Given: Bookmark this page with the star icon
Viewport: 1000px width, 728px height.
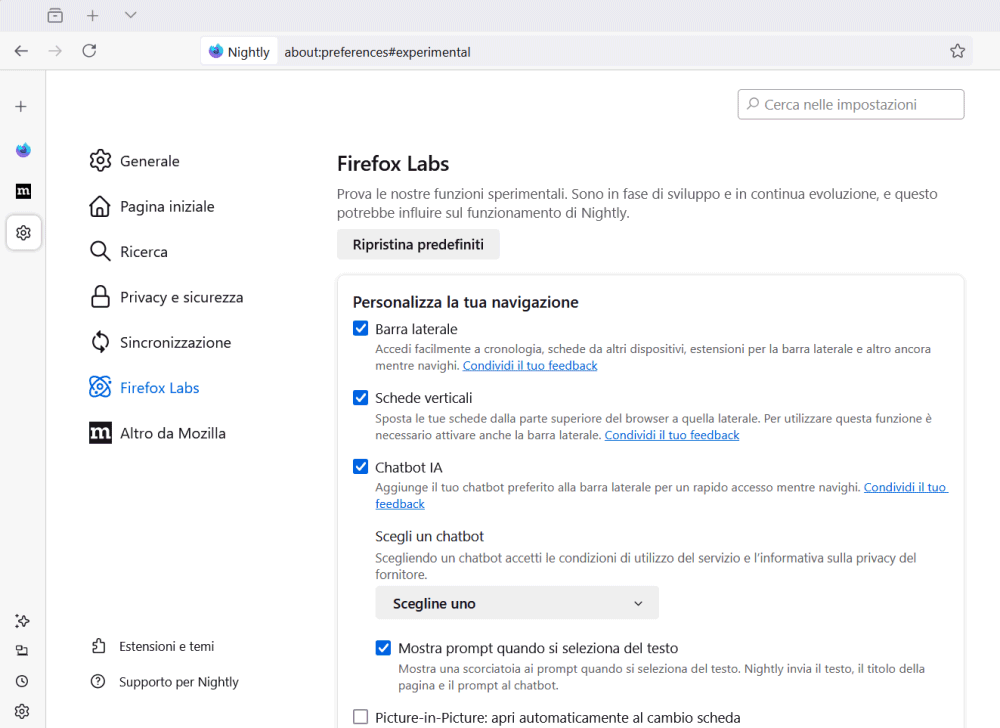Looking at the screenshot, I should pyautogui.click(x=957, y=51).
